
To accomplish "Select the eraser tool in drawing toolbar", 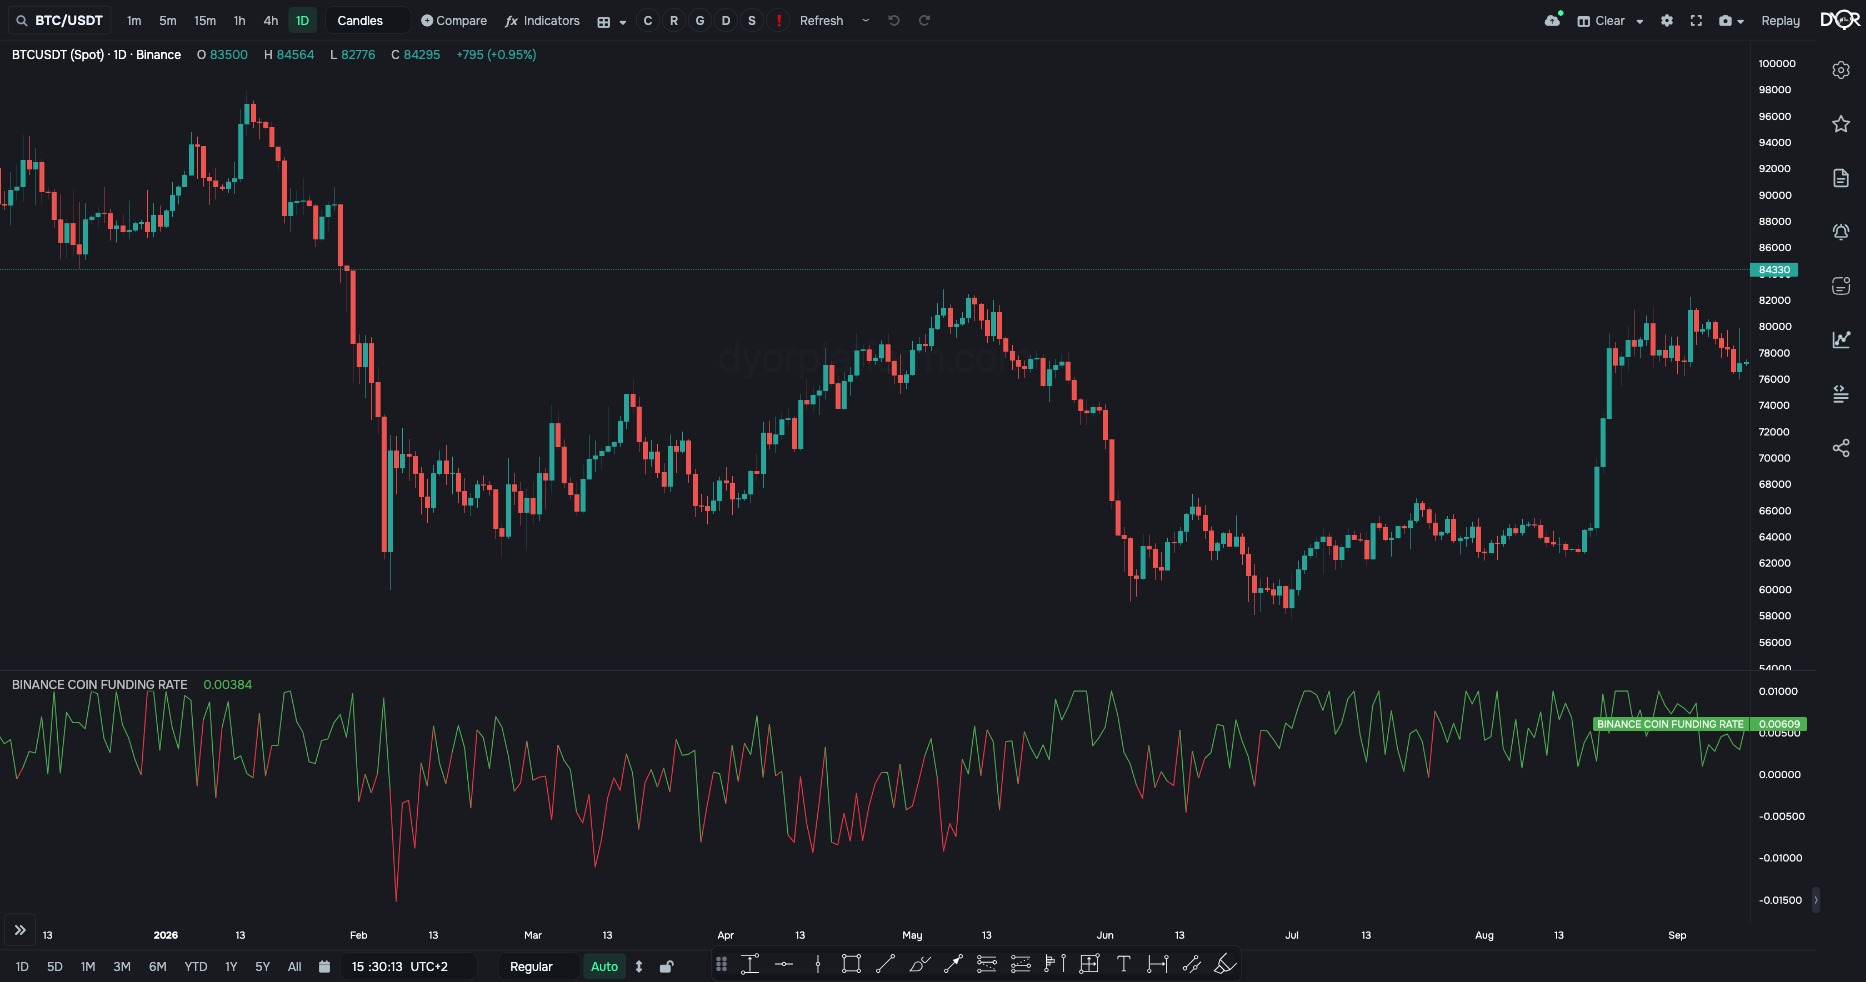I will (x=1226, y=964).
